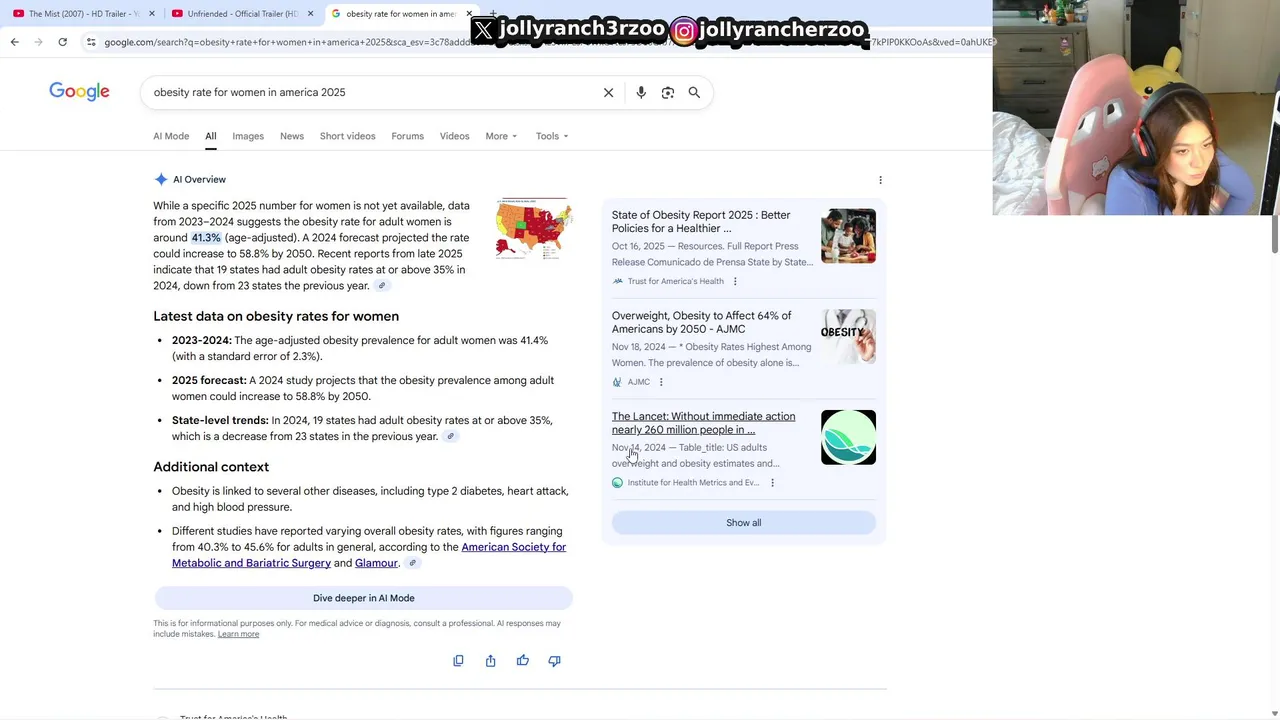Give thumbs down to AI Overview
The height and width of the screenshot is (720, 1280).
click(x=554, y=661)
